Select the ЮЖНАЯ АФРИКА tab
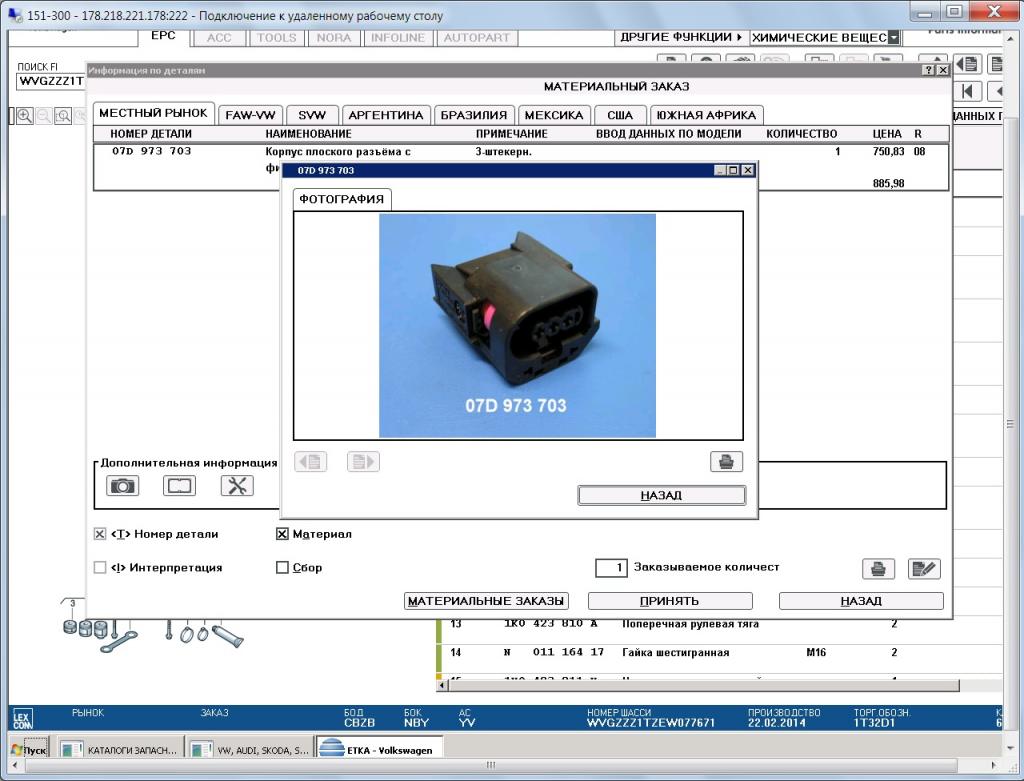Screen dimensions: 1024x781 [x=706, y=115]
